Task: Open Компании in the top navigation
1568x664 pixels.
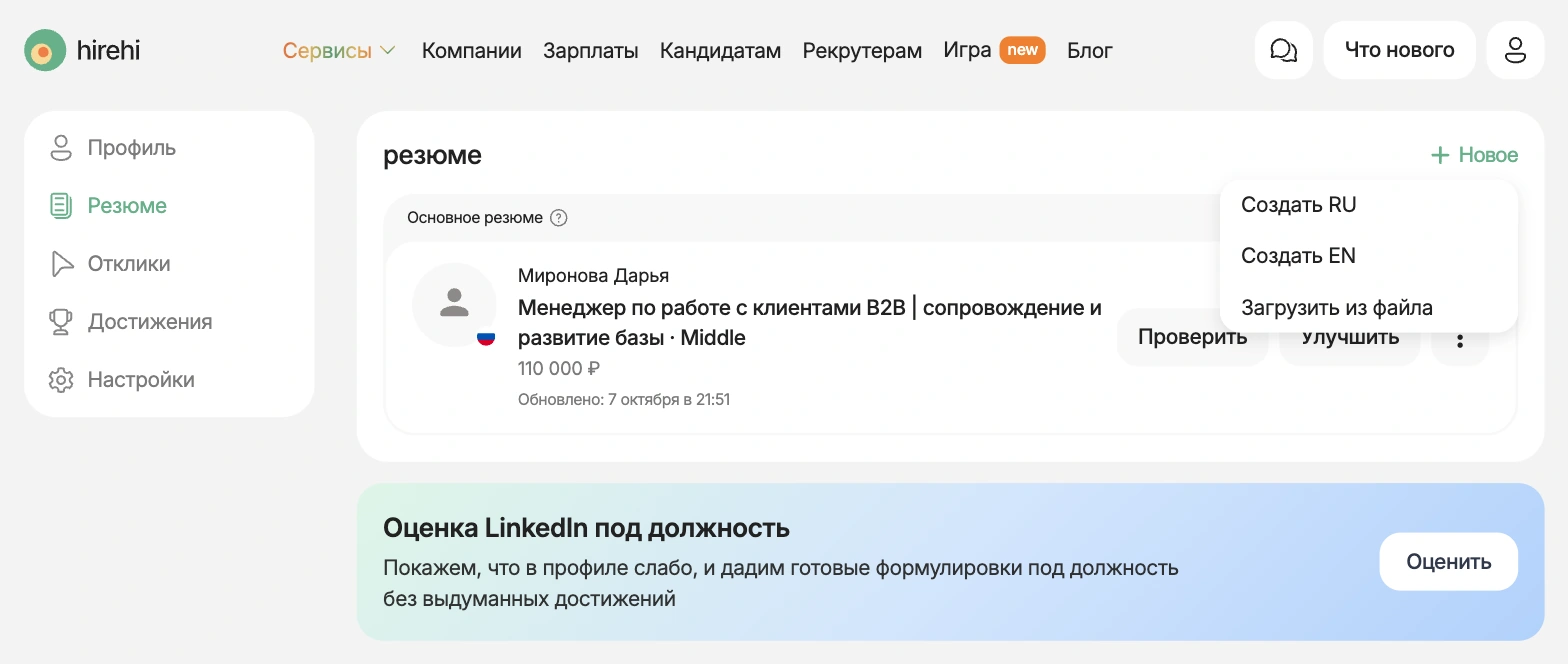Action: click(472, 50)
